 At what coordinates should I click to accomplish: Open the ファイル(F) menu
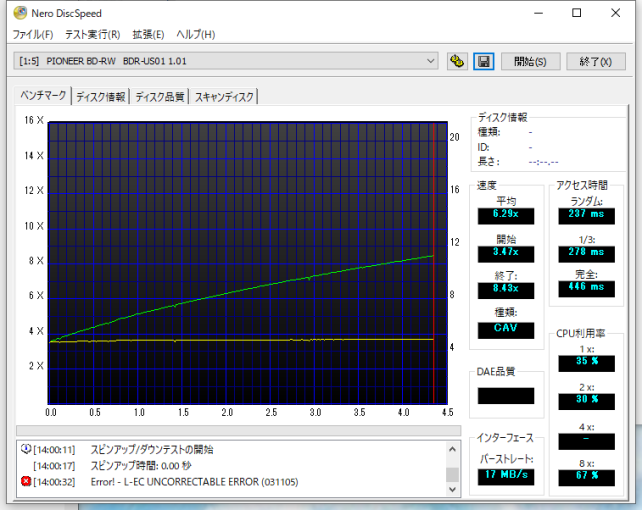[33, 34]
